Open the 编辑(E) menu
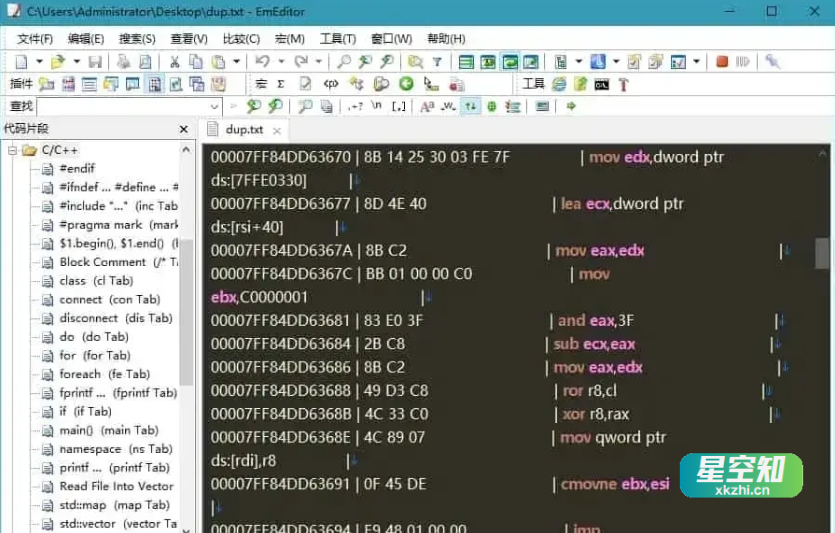This screenshot has width=835, height=533. [86, 39]
